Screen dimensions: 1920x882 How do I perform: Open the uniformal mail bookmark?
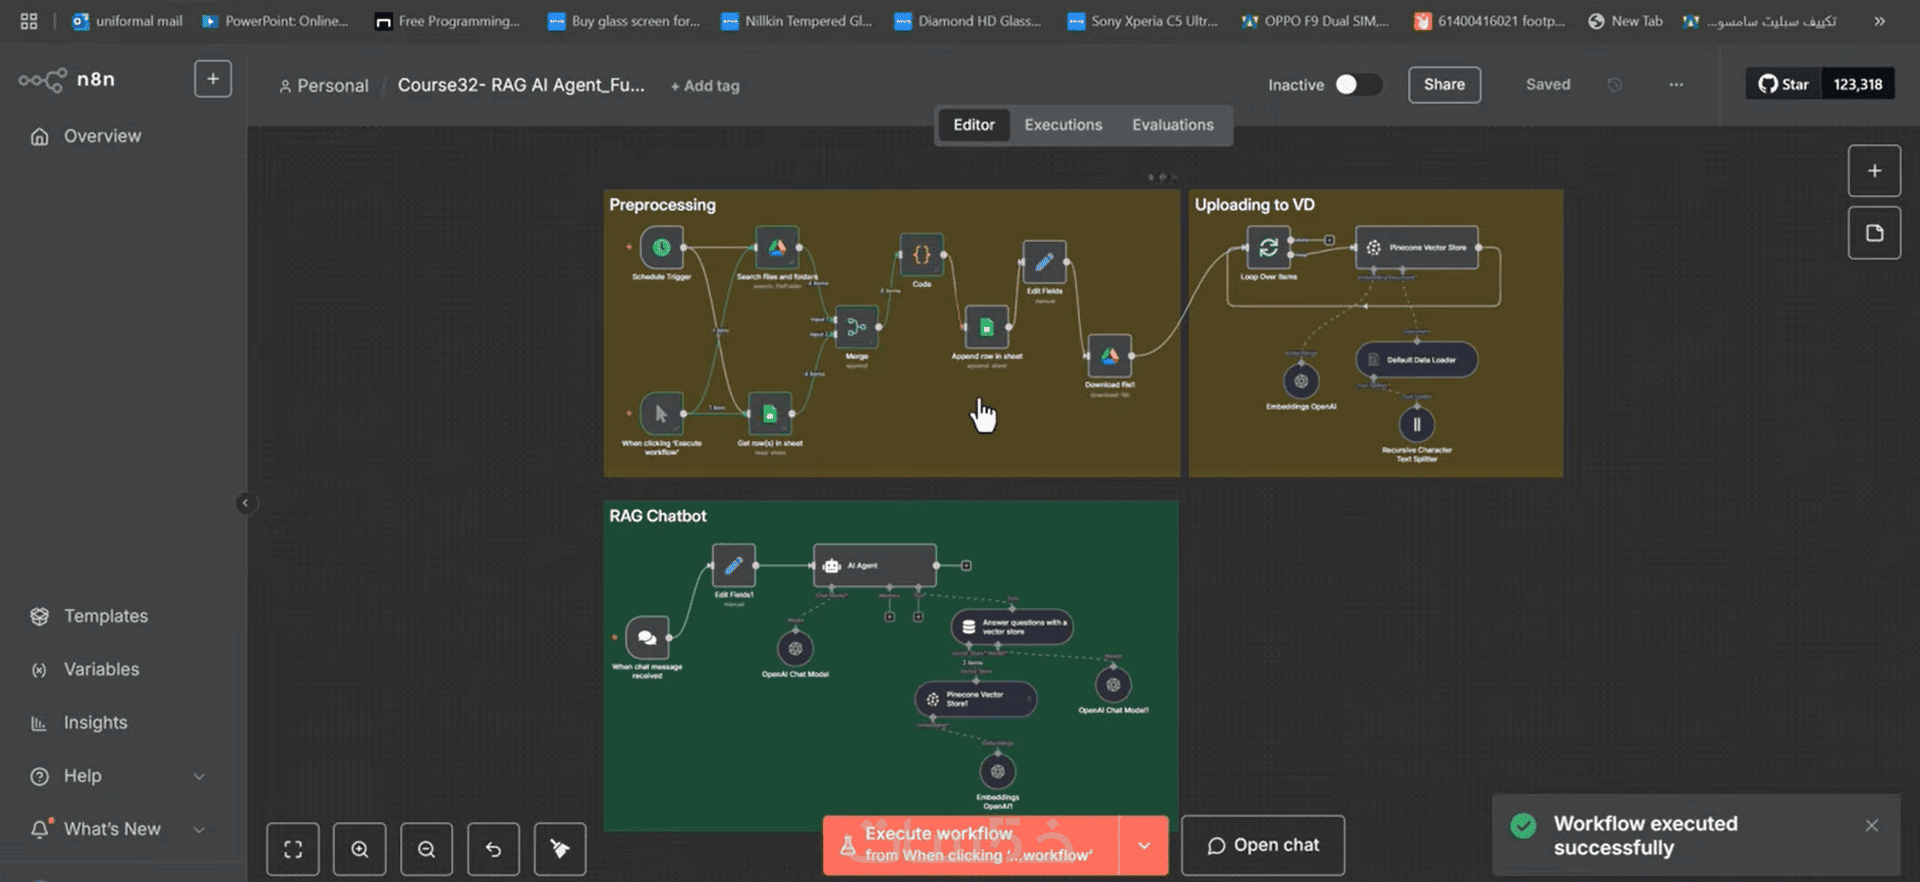(127, 21)
